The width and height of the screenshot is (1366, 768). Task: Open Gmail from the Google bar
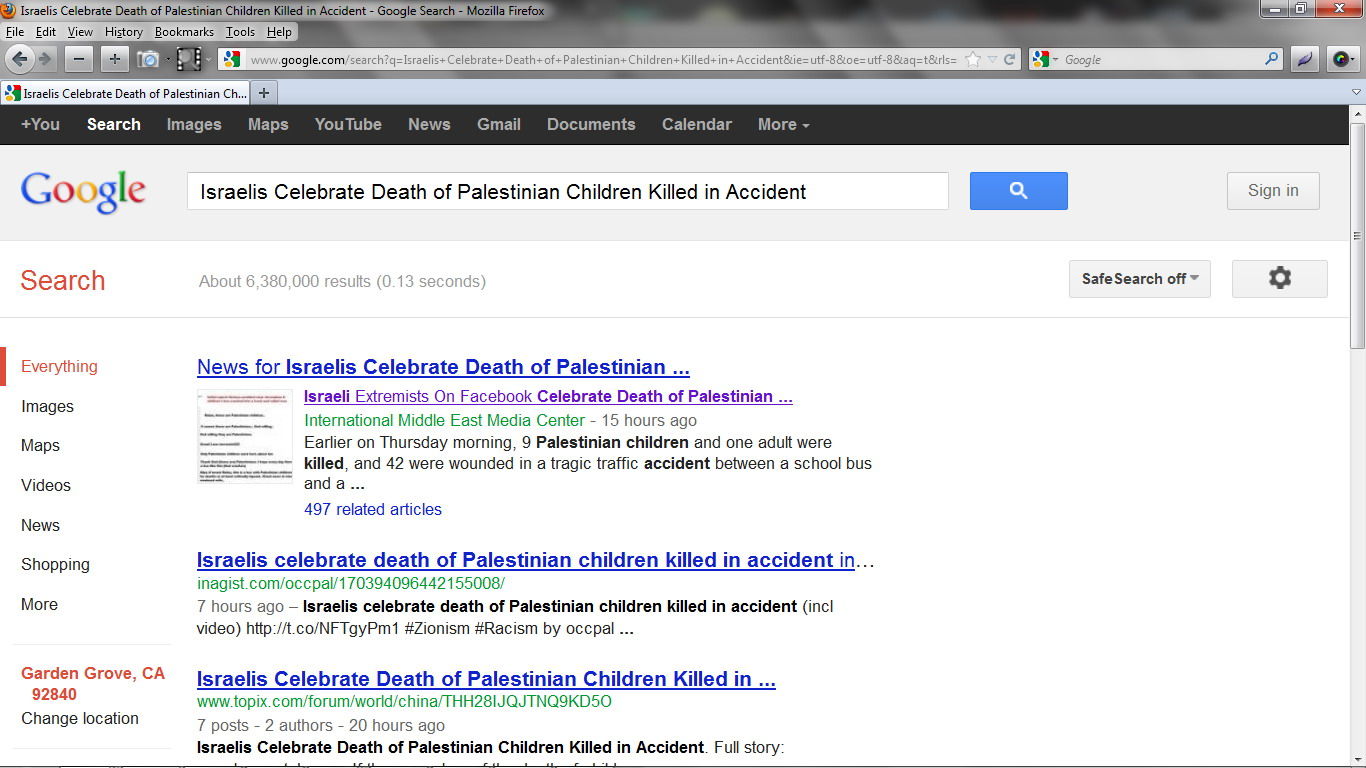[499, 124]
